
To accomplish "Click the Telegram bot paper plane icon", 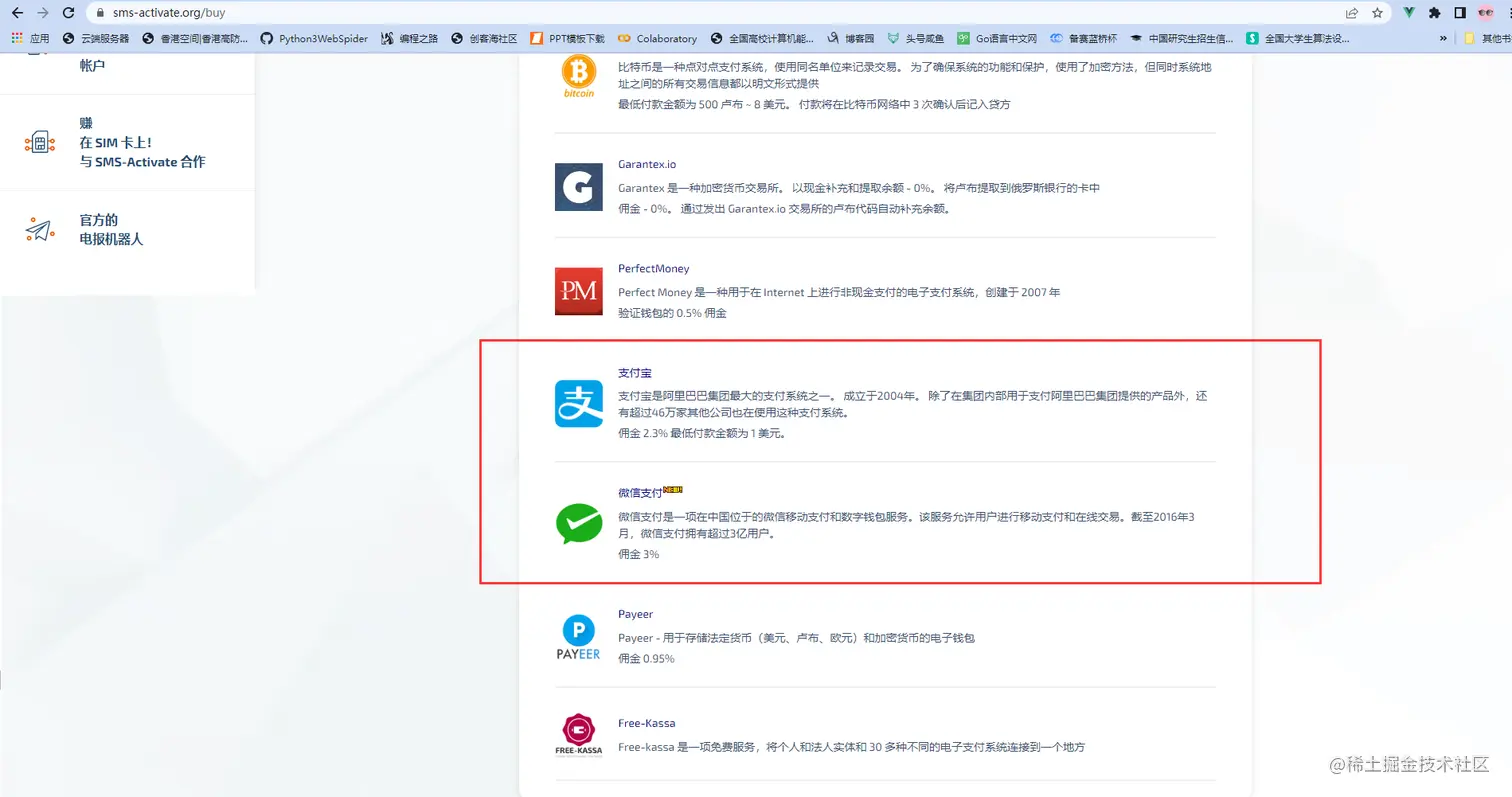I will (x=42, y=230).
